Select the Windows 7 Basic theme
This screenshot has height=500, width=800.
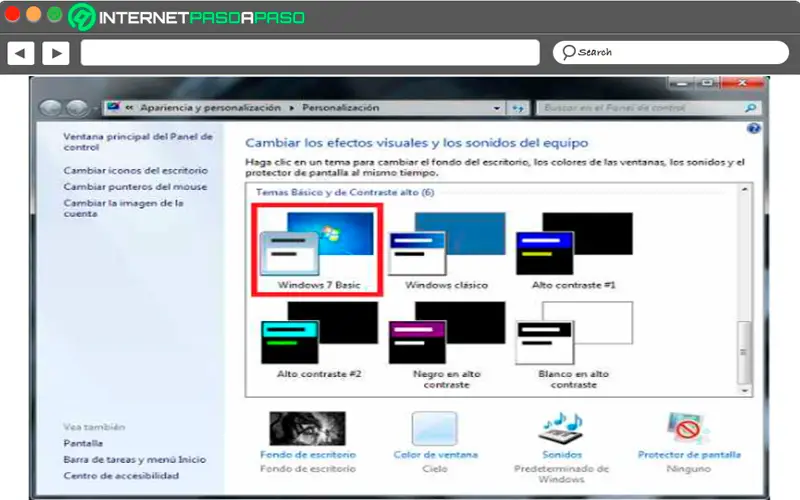pyautogui.click(x=317, y=250)
